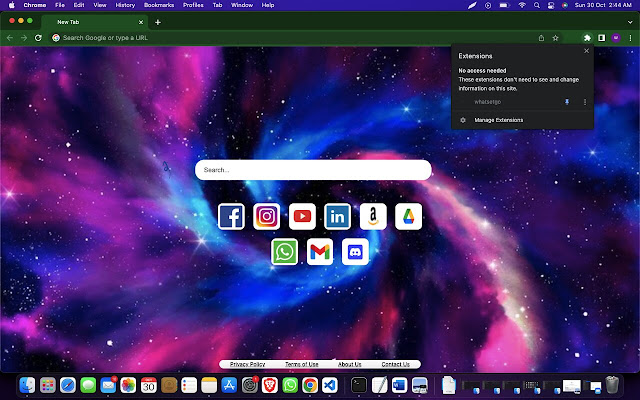Open more options for whatsetgo extension
Viewport: 640px width, 400px height.
(585, 102)
